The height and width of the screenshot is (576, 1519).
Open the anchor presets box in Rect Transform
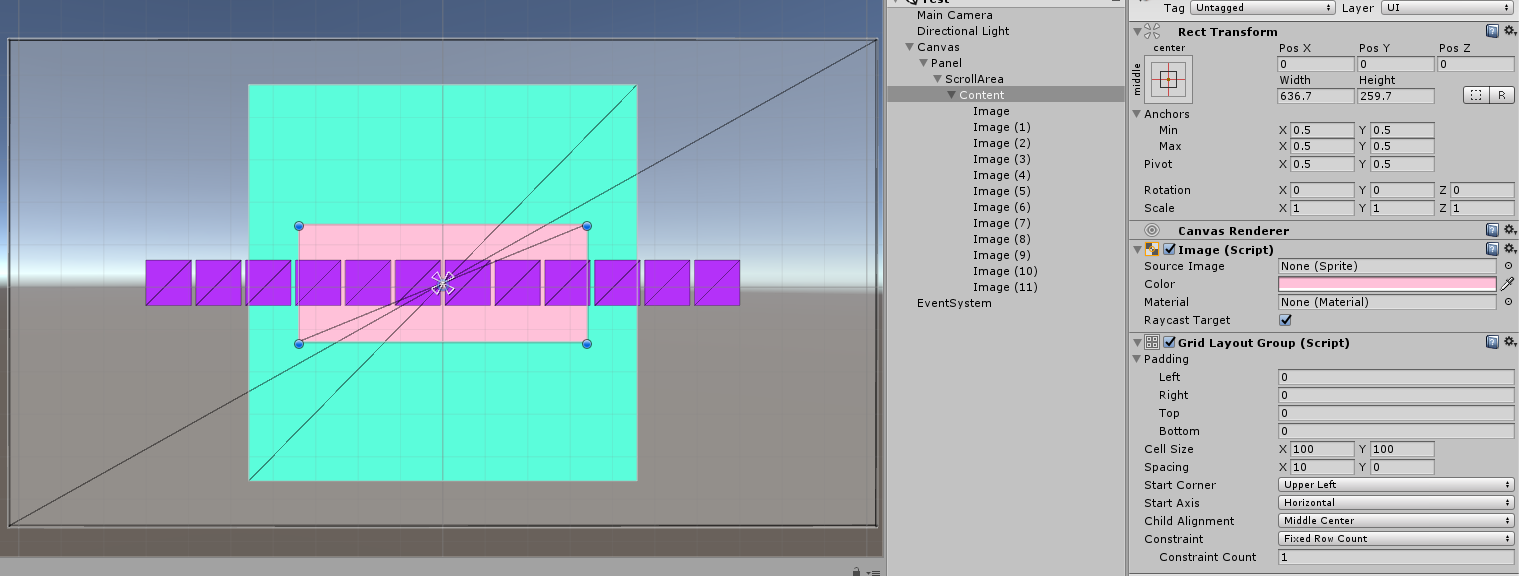[x=1169, y=78]
